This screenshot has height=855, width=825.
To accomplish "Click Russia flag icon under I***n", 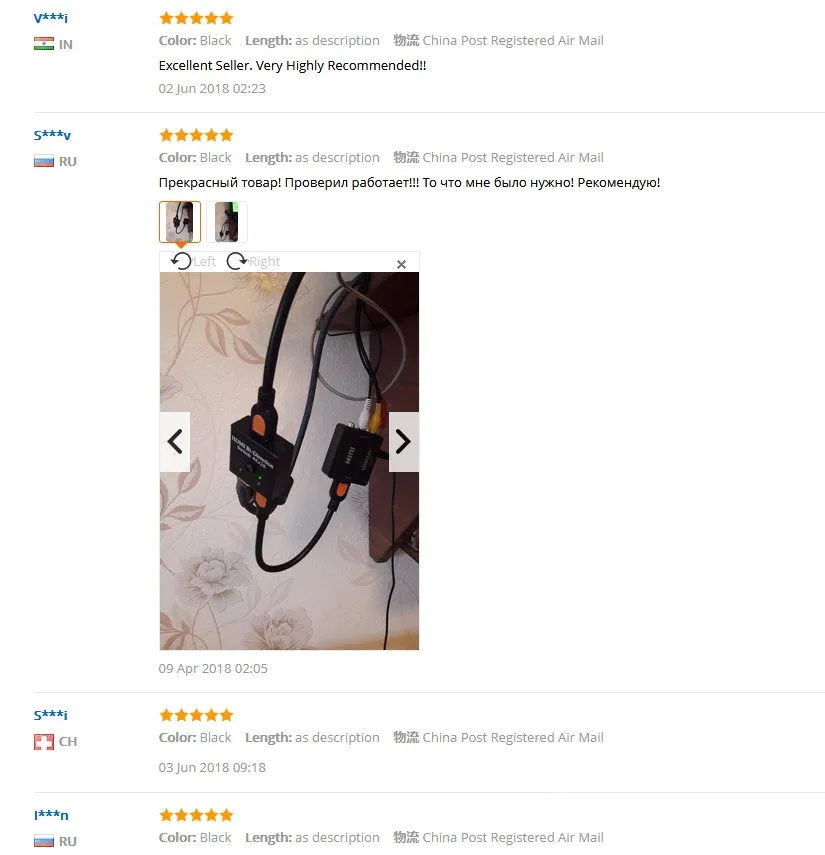I will point(44,841).
